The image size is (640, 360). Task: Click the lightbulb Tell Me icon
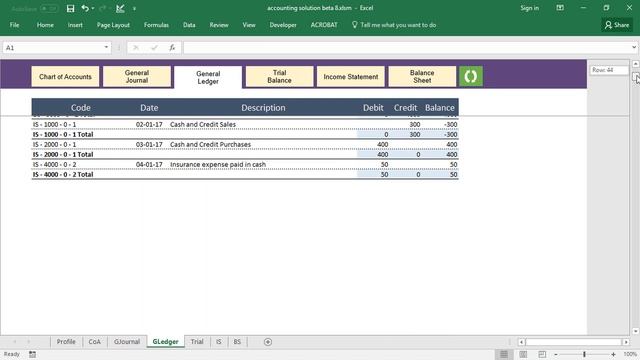pos(354,25)
